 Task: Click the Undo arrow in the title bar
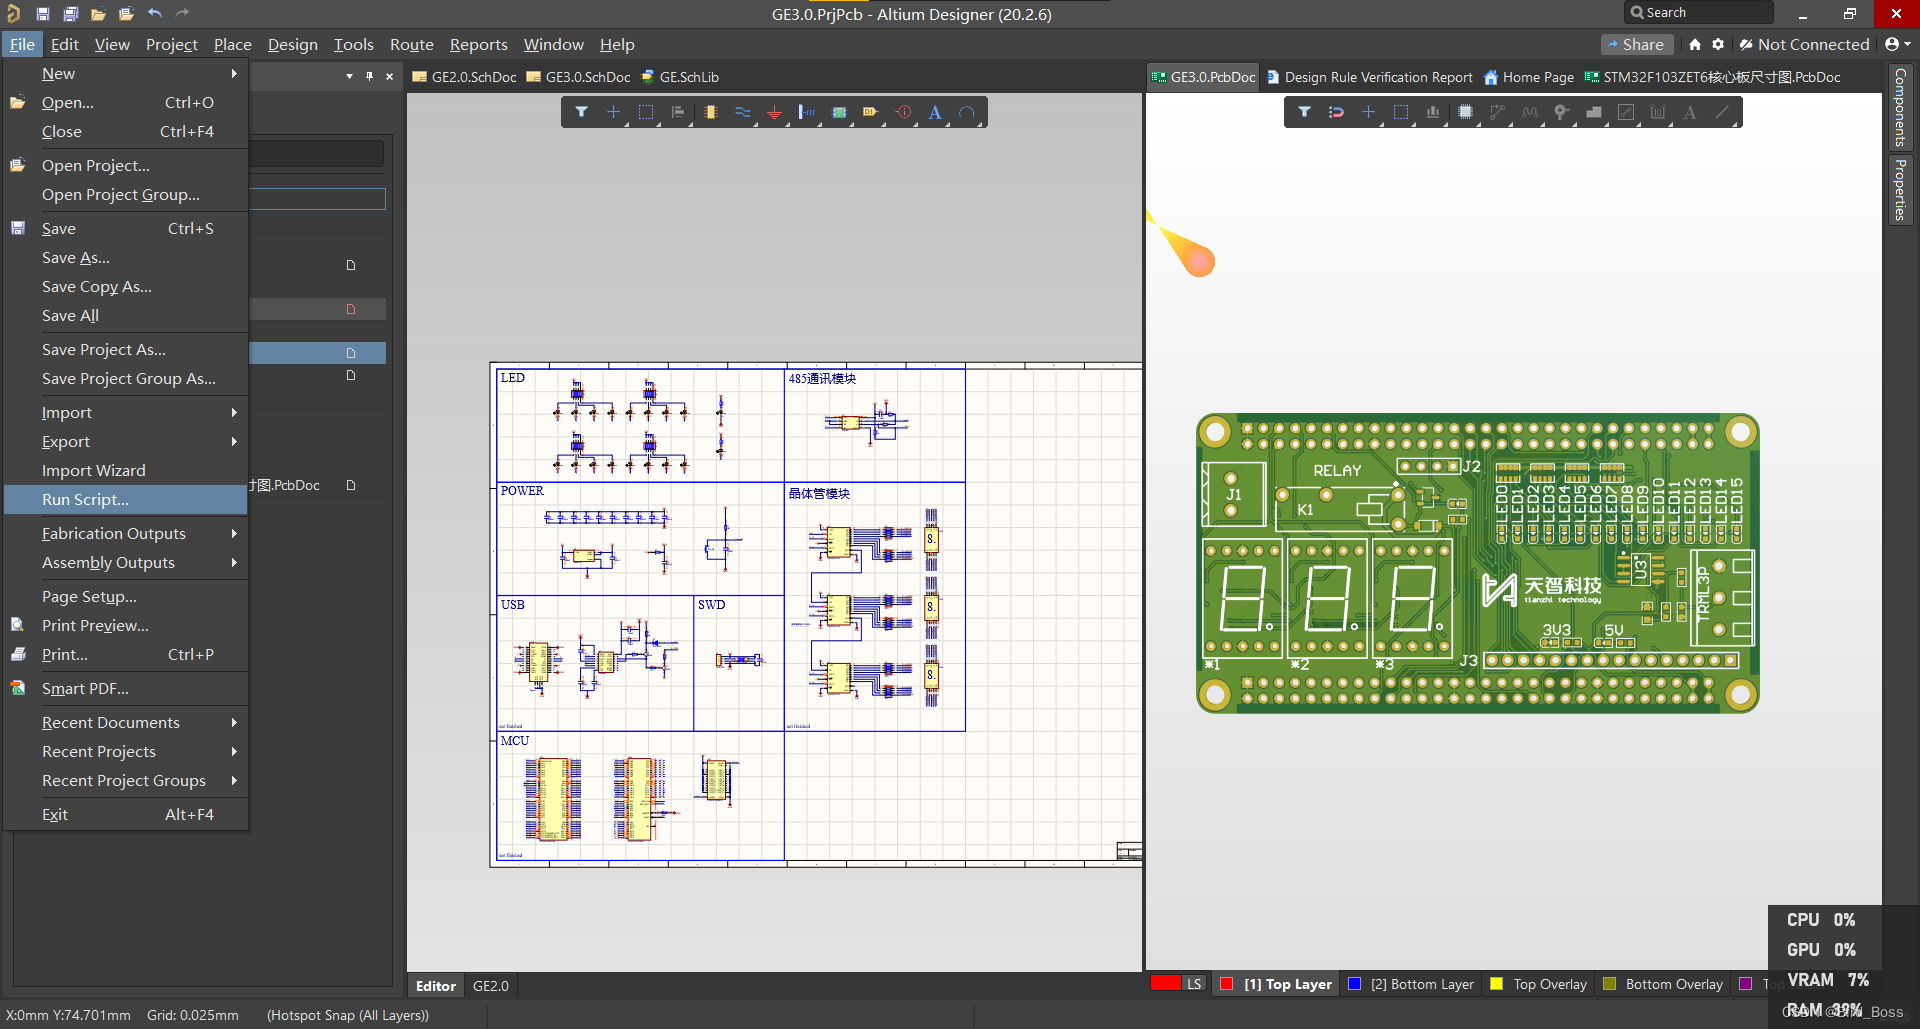point(155,14)
